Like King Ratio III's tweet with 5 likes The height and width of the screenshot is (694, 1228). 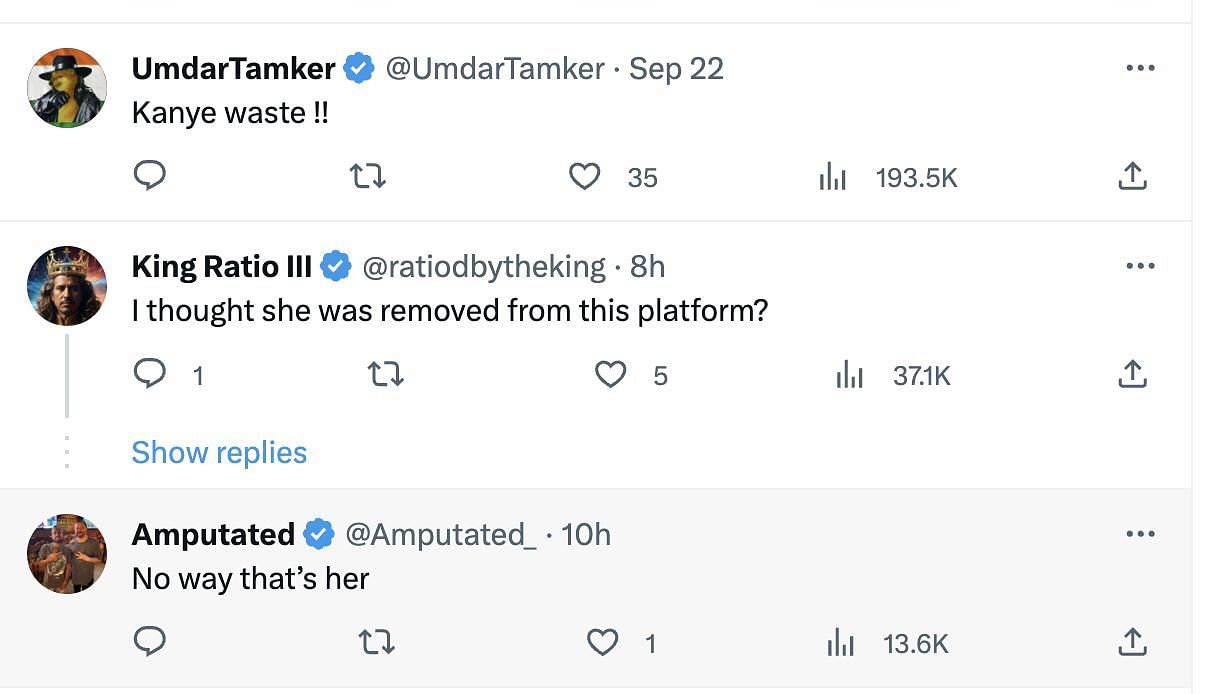[610, 375]
